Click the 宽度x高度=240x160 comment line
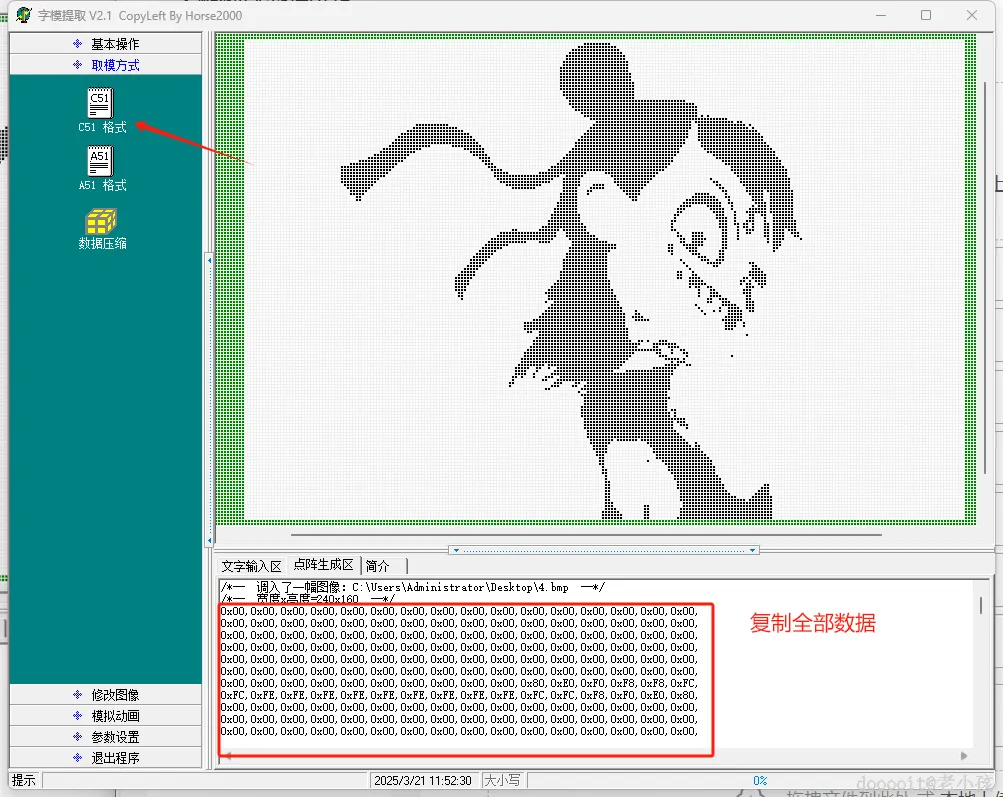The height and width of the screenshot is (797, 1003). tap(308, 599)
